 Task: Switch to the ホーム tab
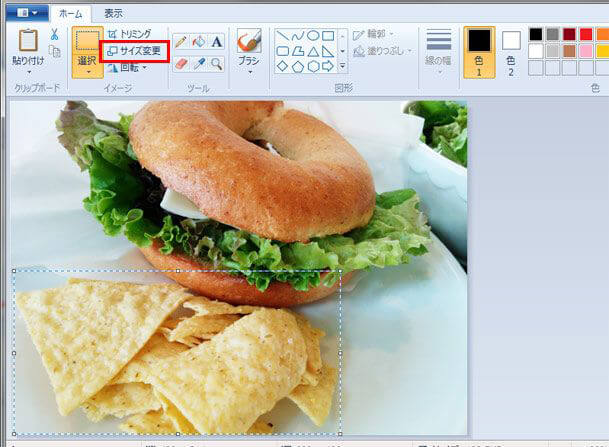click(71, 14)
